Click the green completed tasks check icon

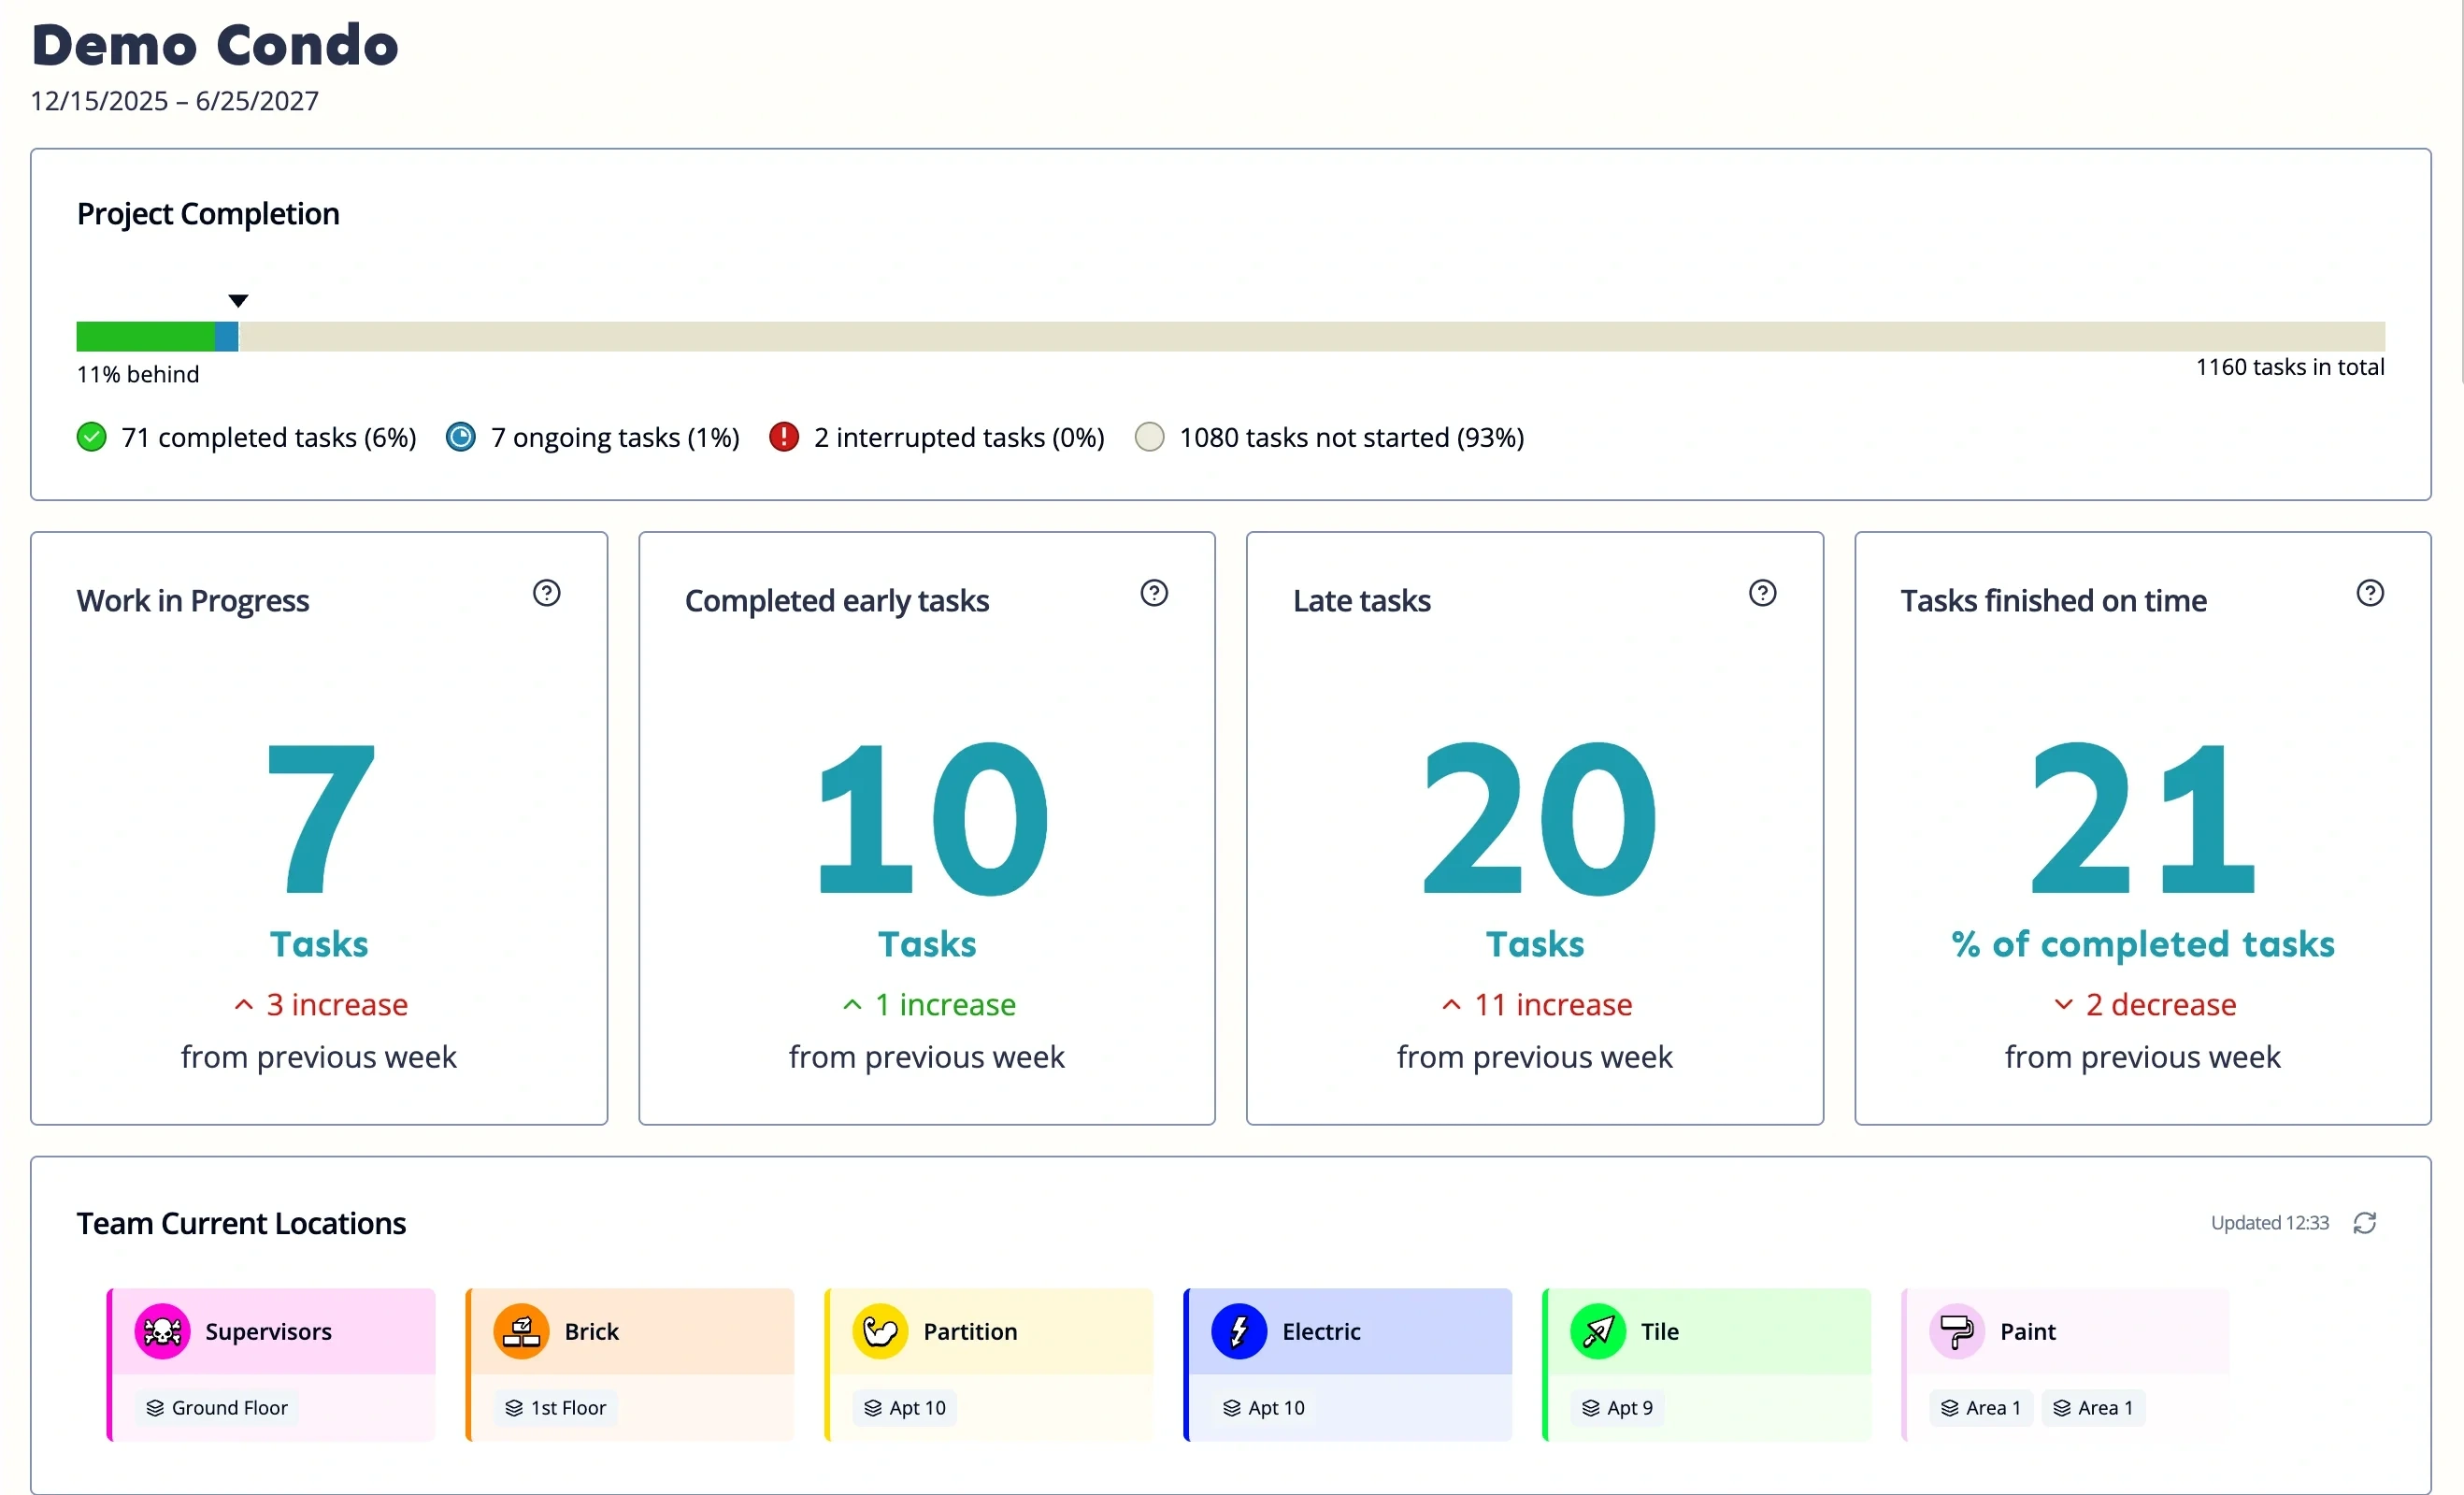tap(91, 437)
